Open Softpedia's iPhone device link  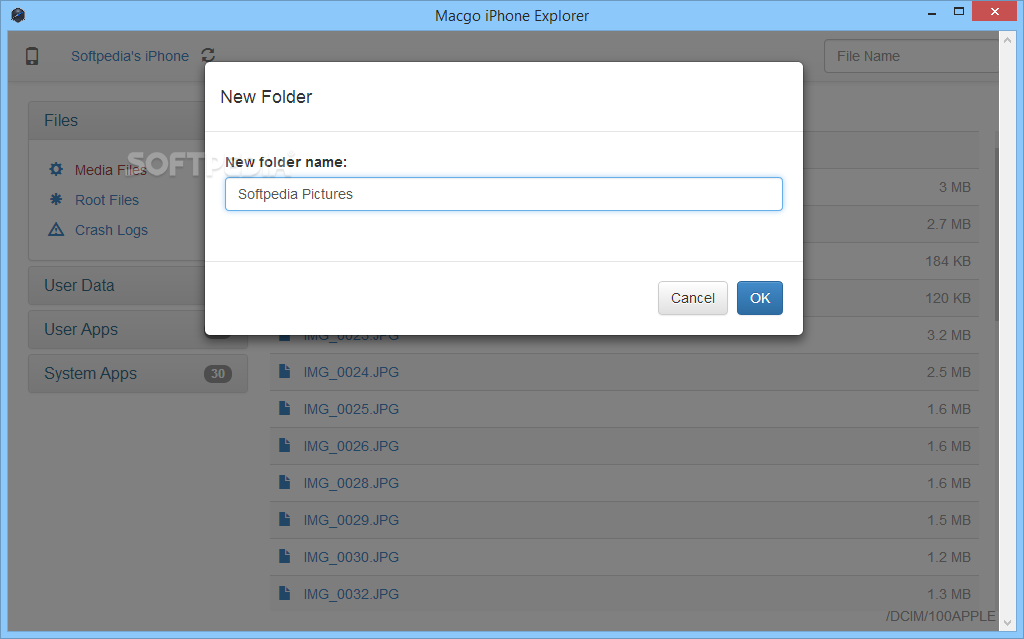pyautogui.click(x=130, y=56)
